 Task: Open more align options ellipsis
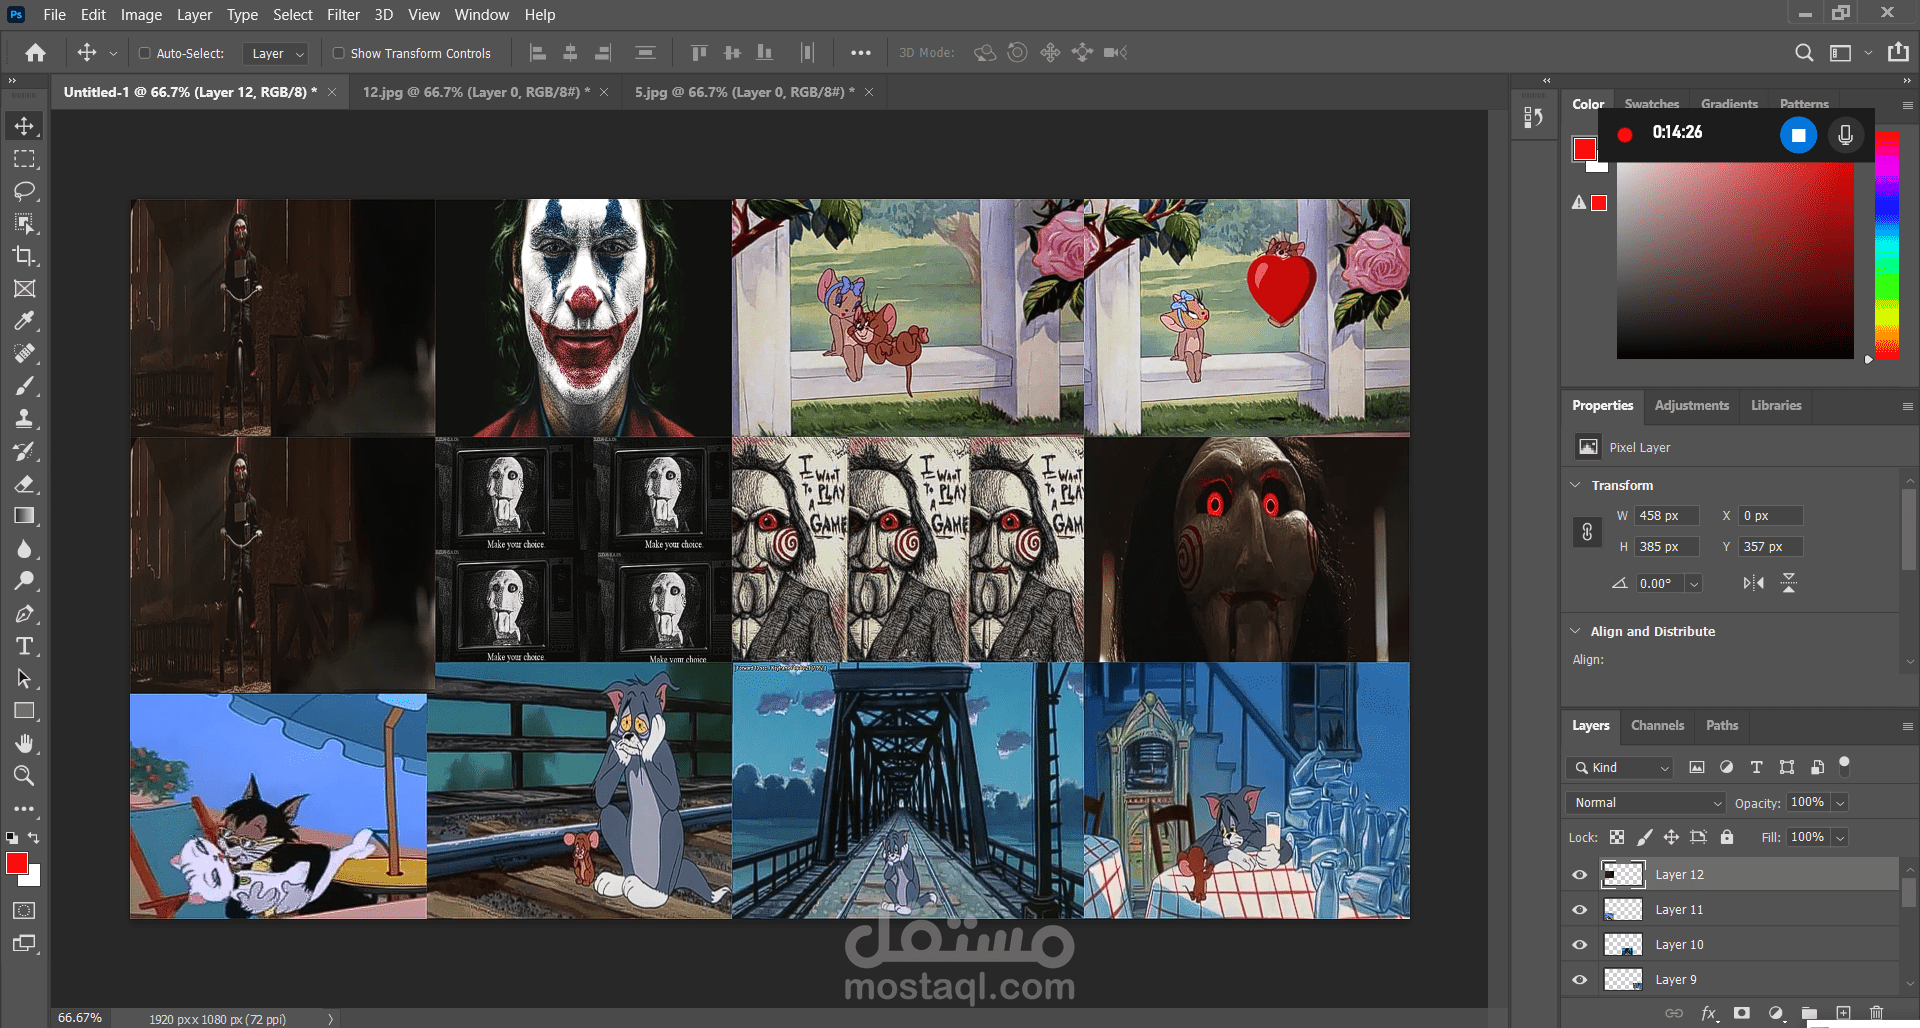tap(860, 53)
